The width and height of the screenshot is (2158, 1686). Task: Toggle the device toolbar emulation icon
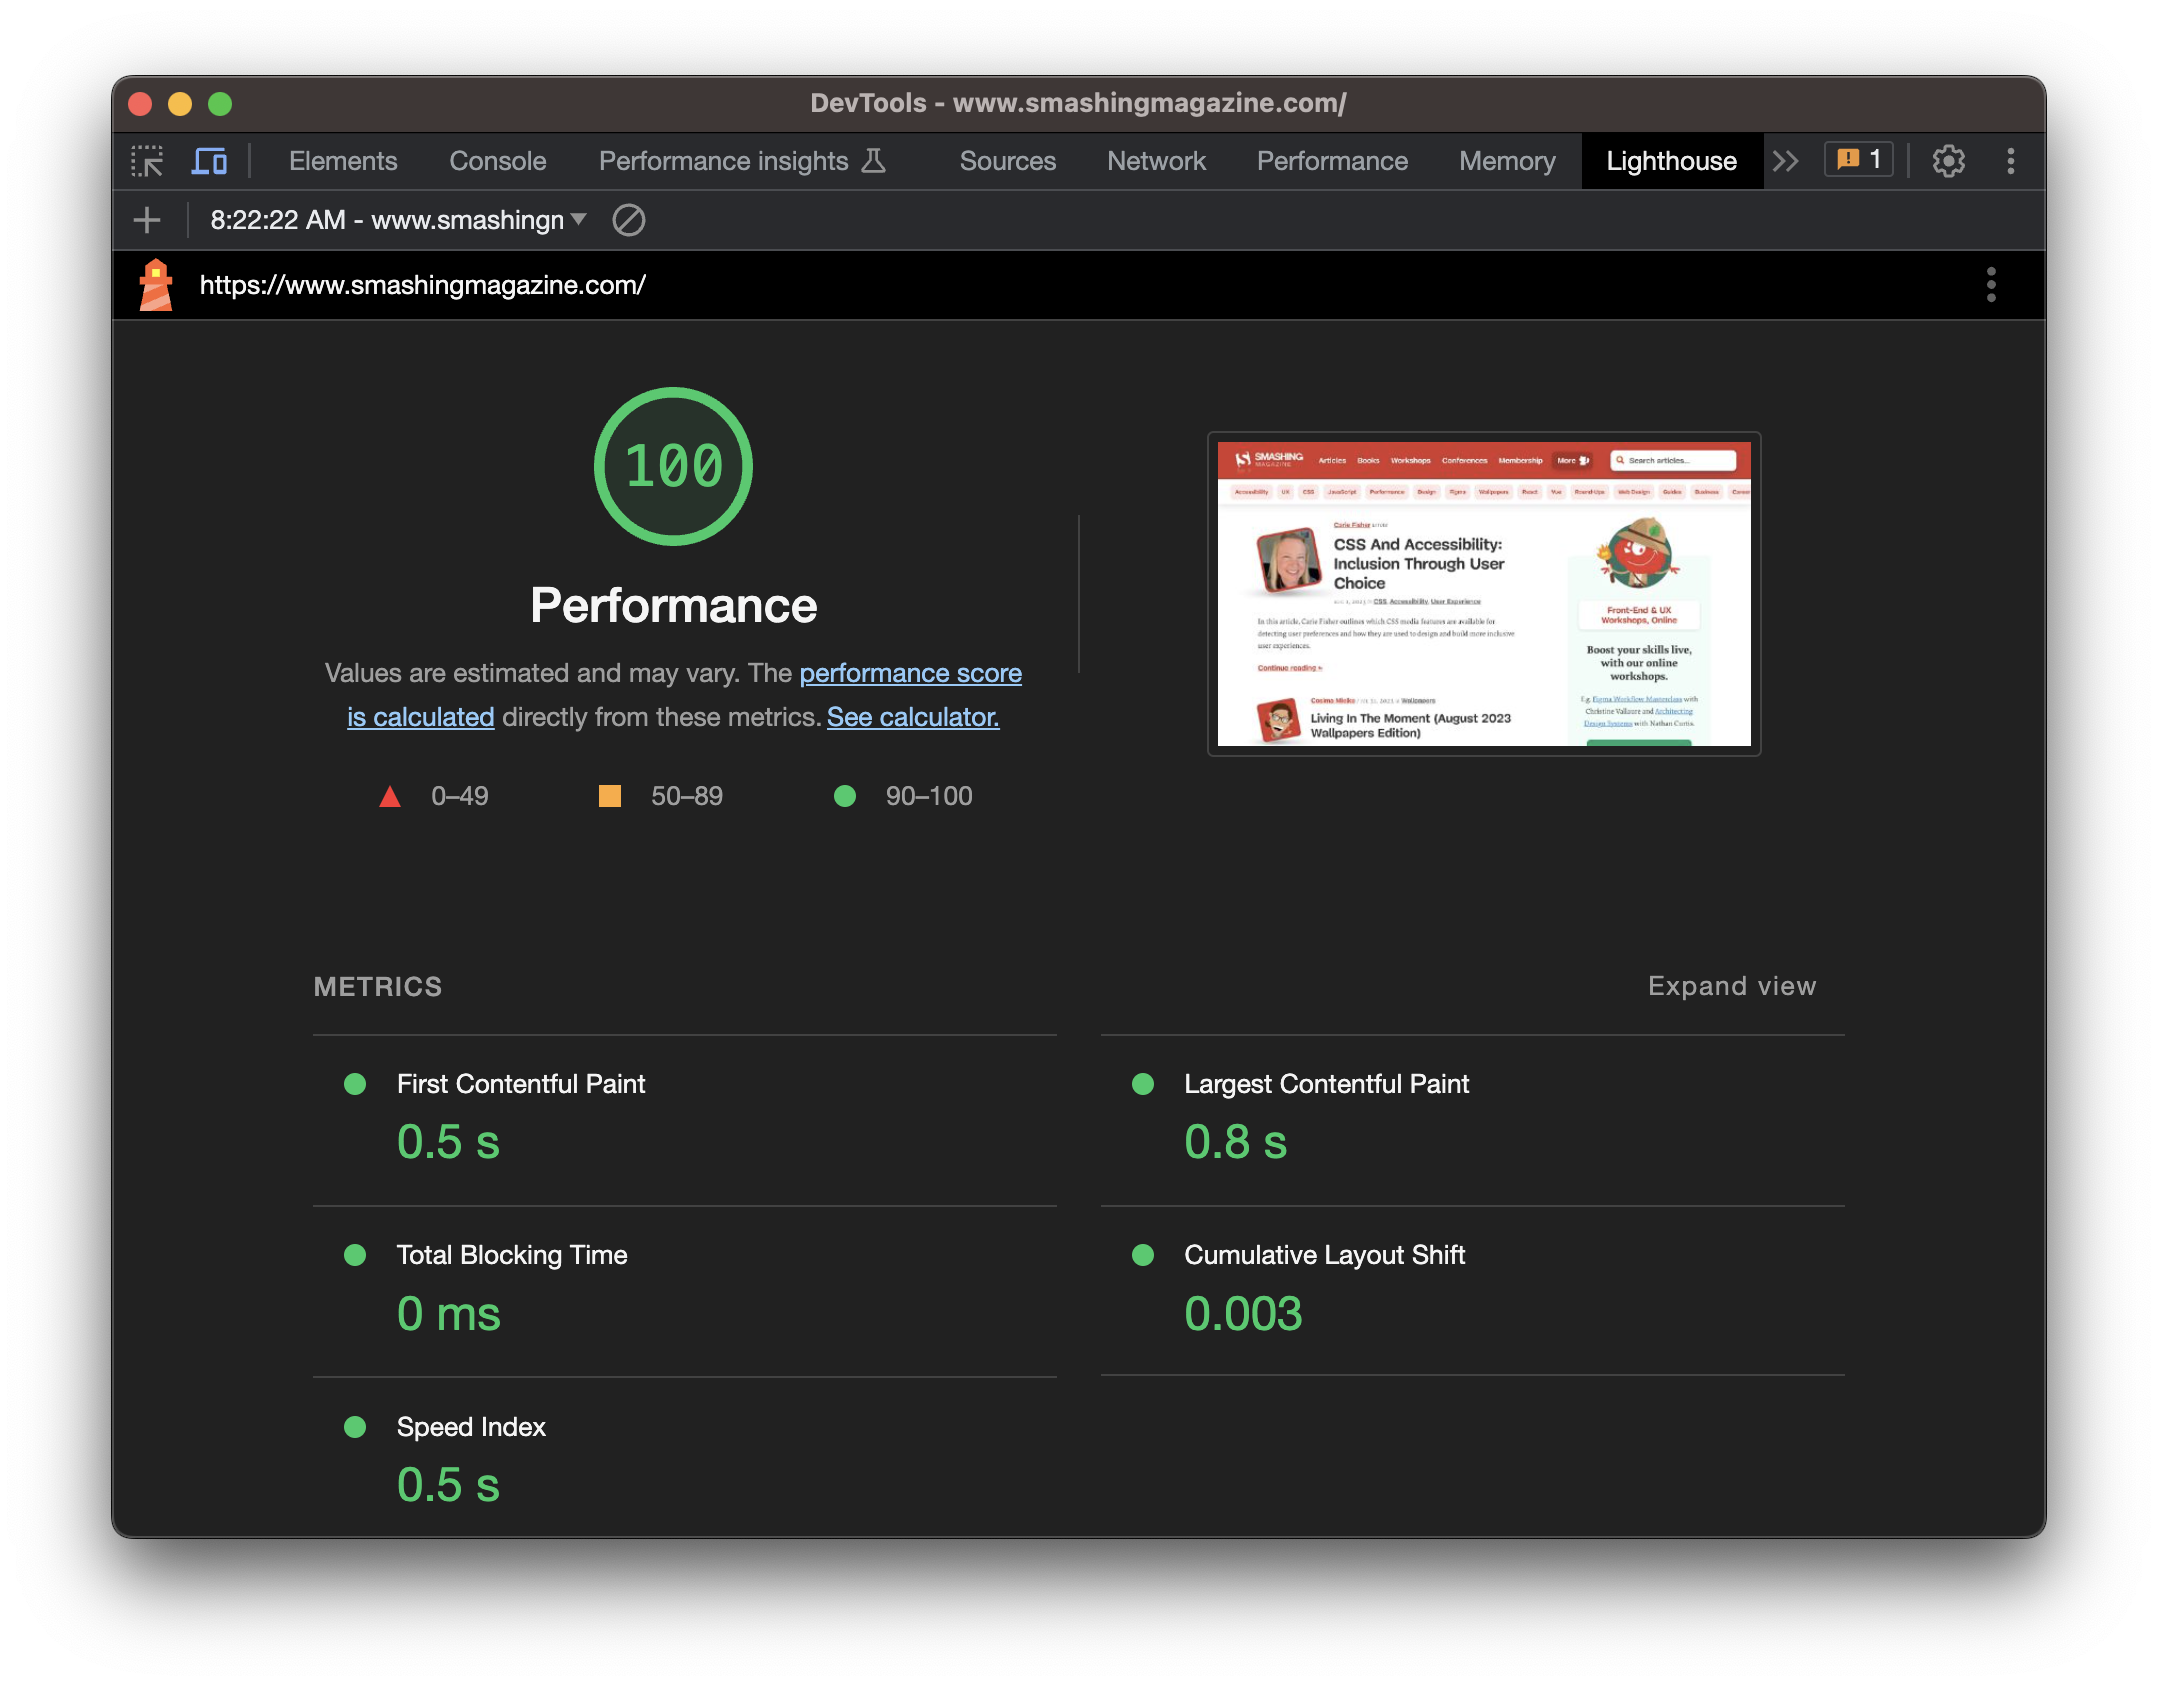click(209, 160)
